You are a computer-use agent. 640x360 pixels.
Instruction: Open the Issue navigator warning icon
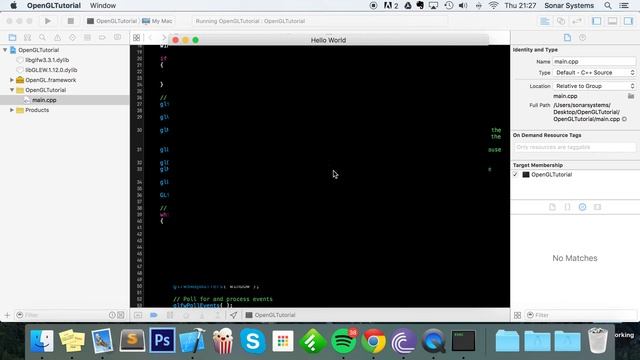point(57,38)
